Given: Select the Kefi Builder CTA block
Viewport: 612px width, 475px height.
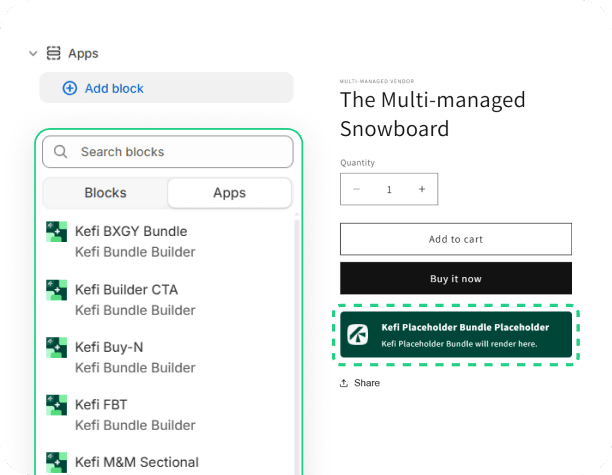Looking at the screenshot, I should [x=168, y=300].
